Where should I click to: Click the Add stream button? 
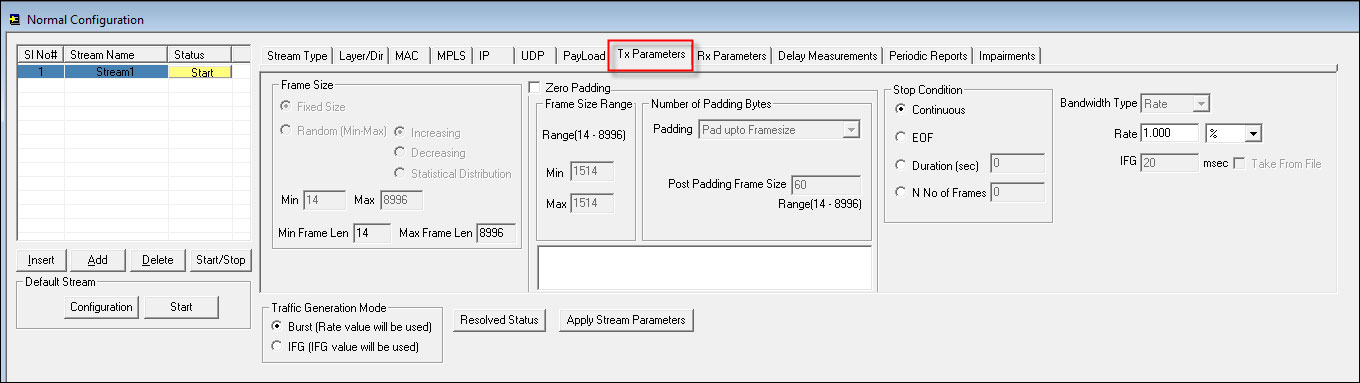point(98,260)
